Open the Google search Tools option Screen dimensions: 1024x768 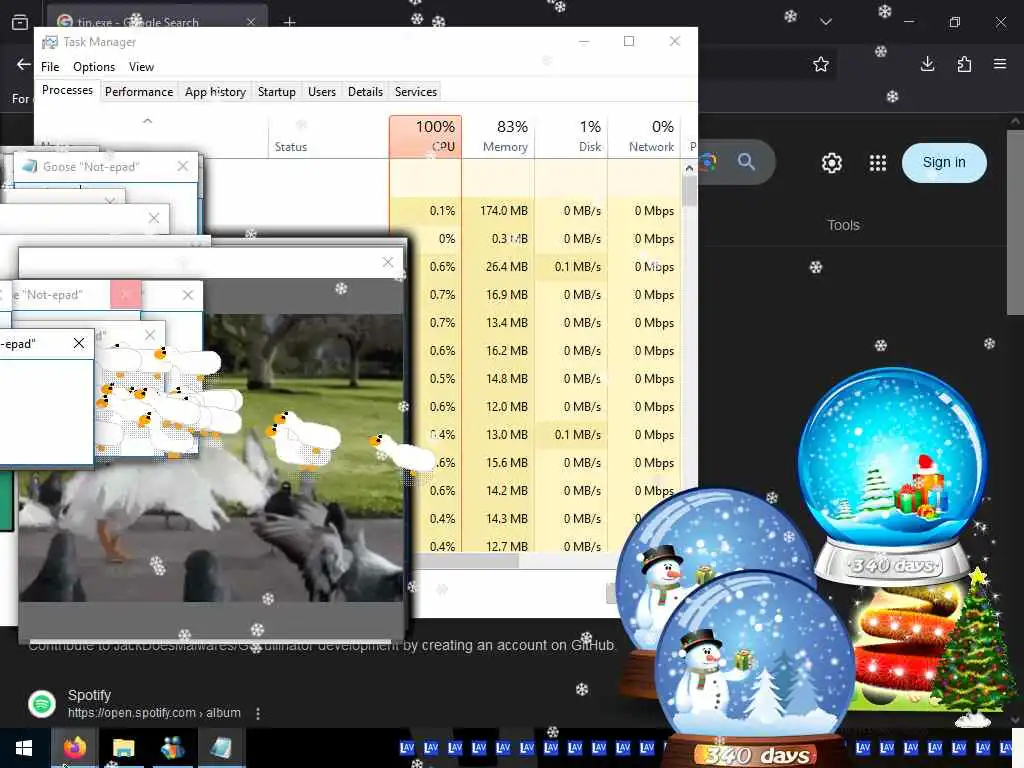[x=843, y=225]
